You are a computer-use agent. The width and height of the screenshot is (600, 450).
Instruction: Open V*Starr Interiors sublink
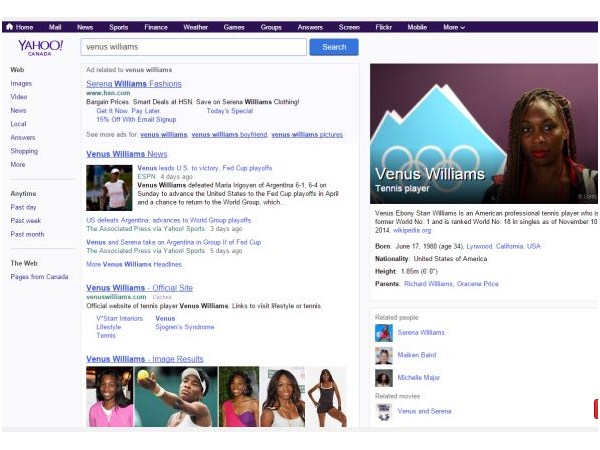119,318
